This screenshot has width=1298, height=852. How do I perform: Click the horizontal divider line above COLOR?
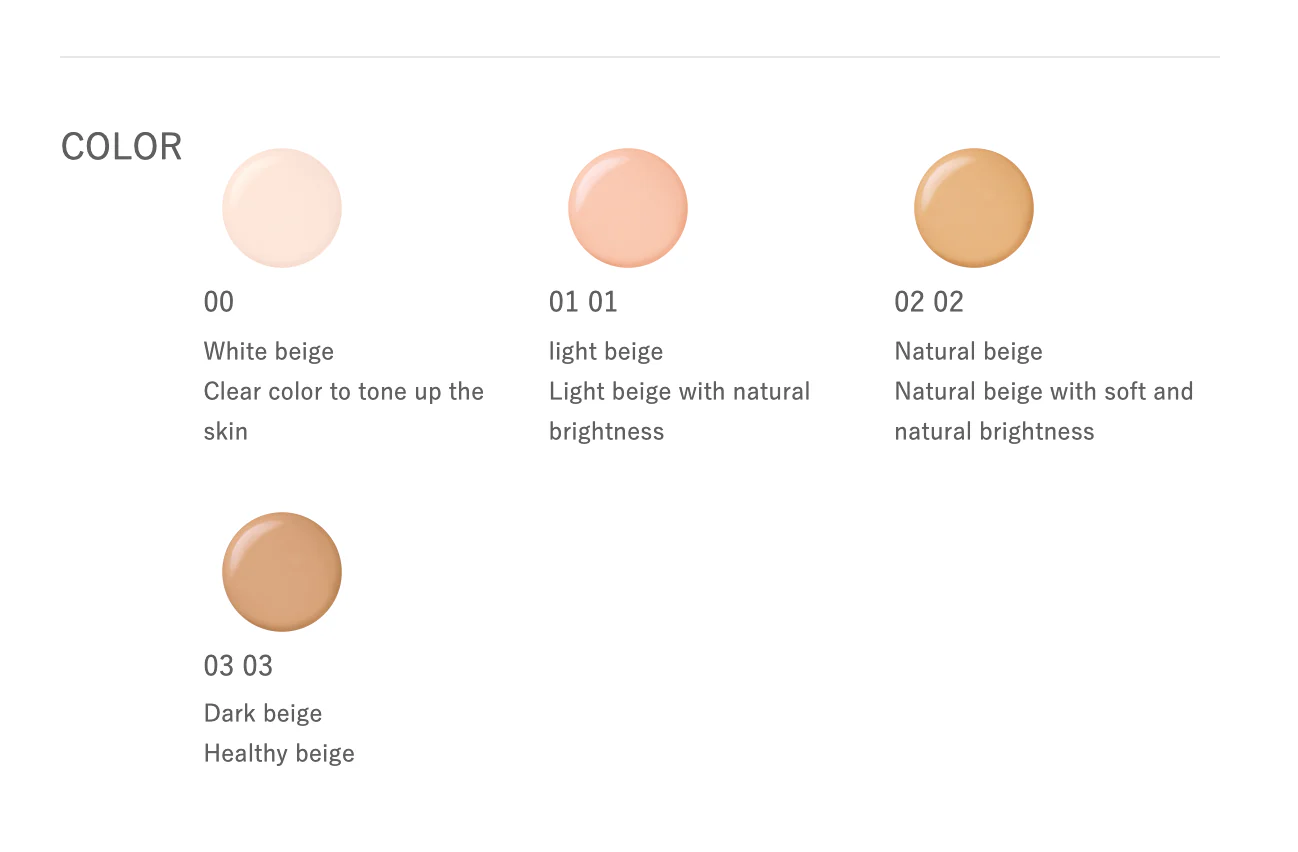point(640,57)
